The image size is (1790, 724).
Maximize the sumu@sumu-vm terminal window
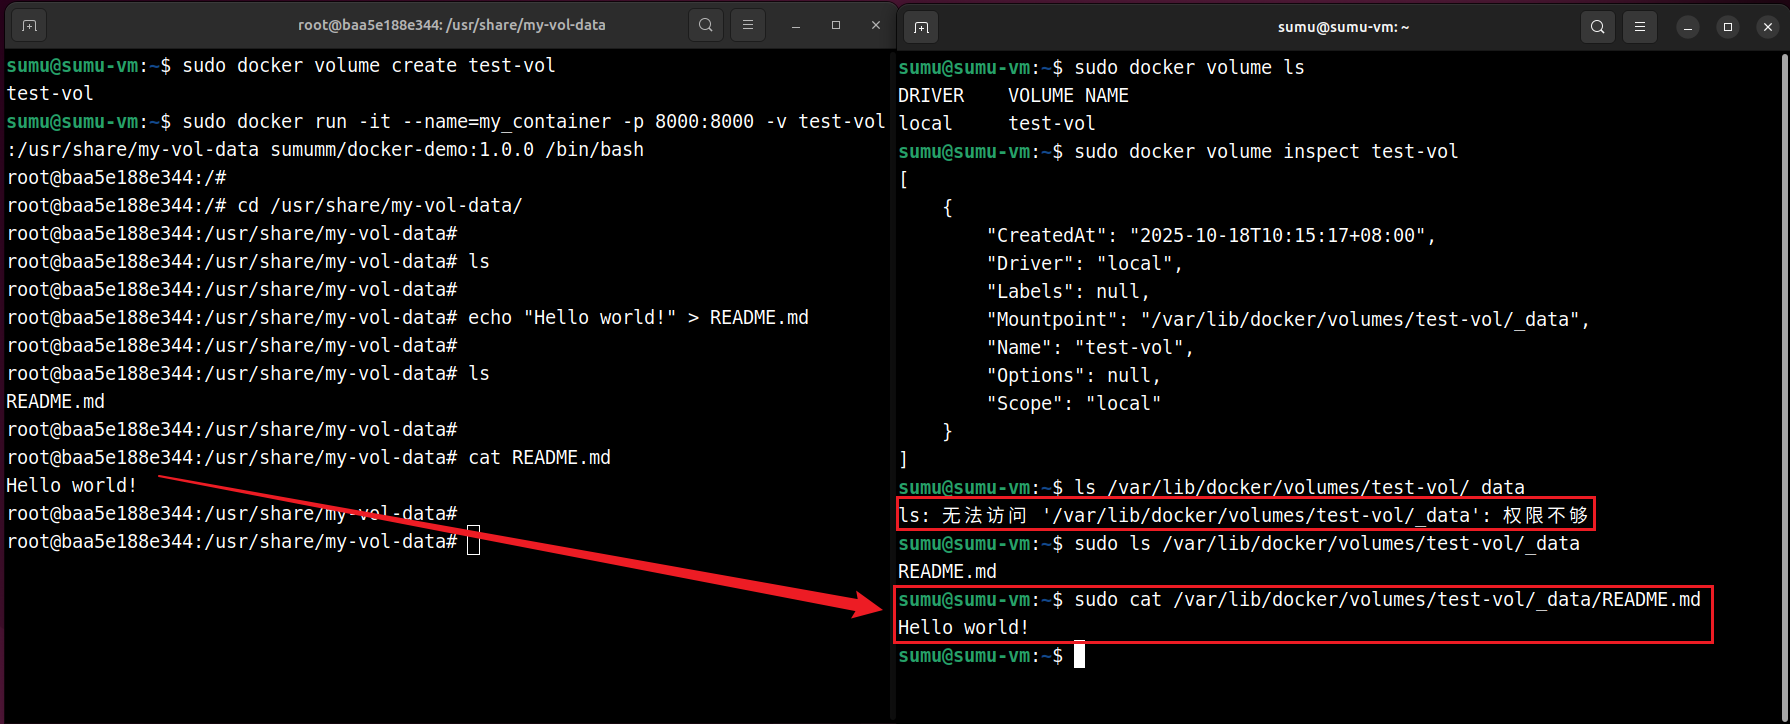(1728, 27)
